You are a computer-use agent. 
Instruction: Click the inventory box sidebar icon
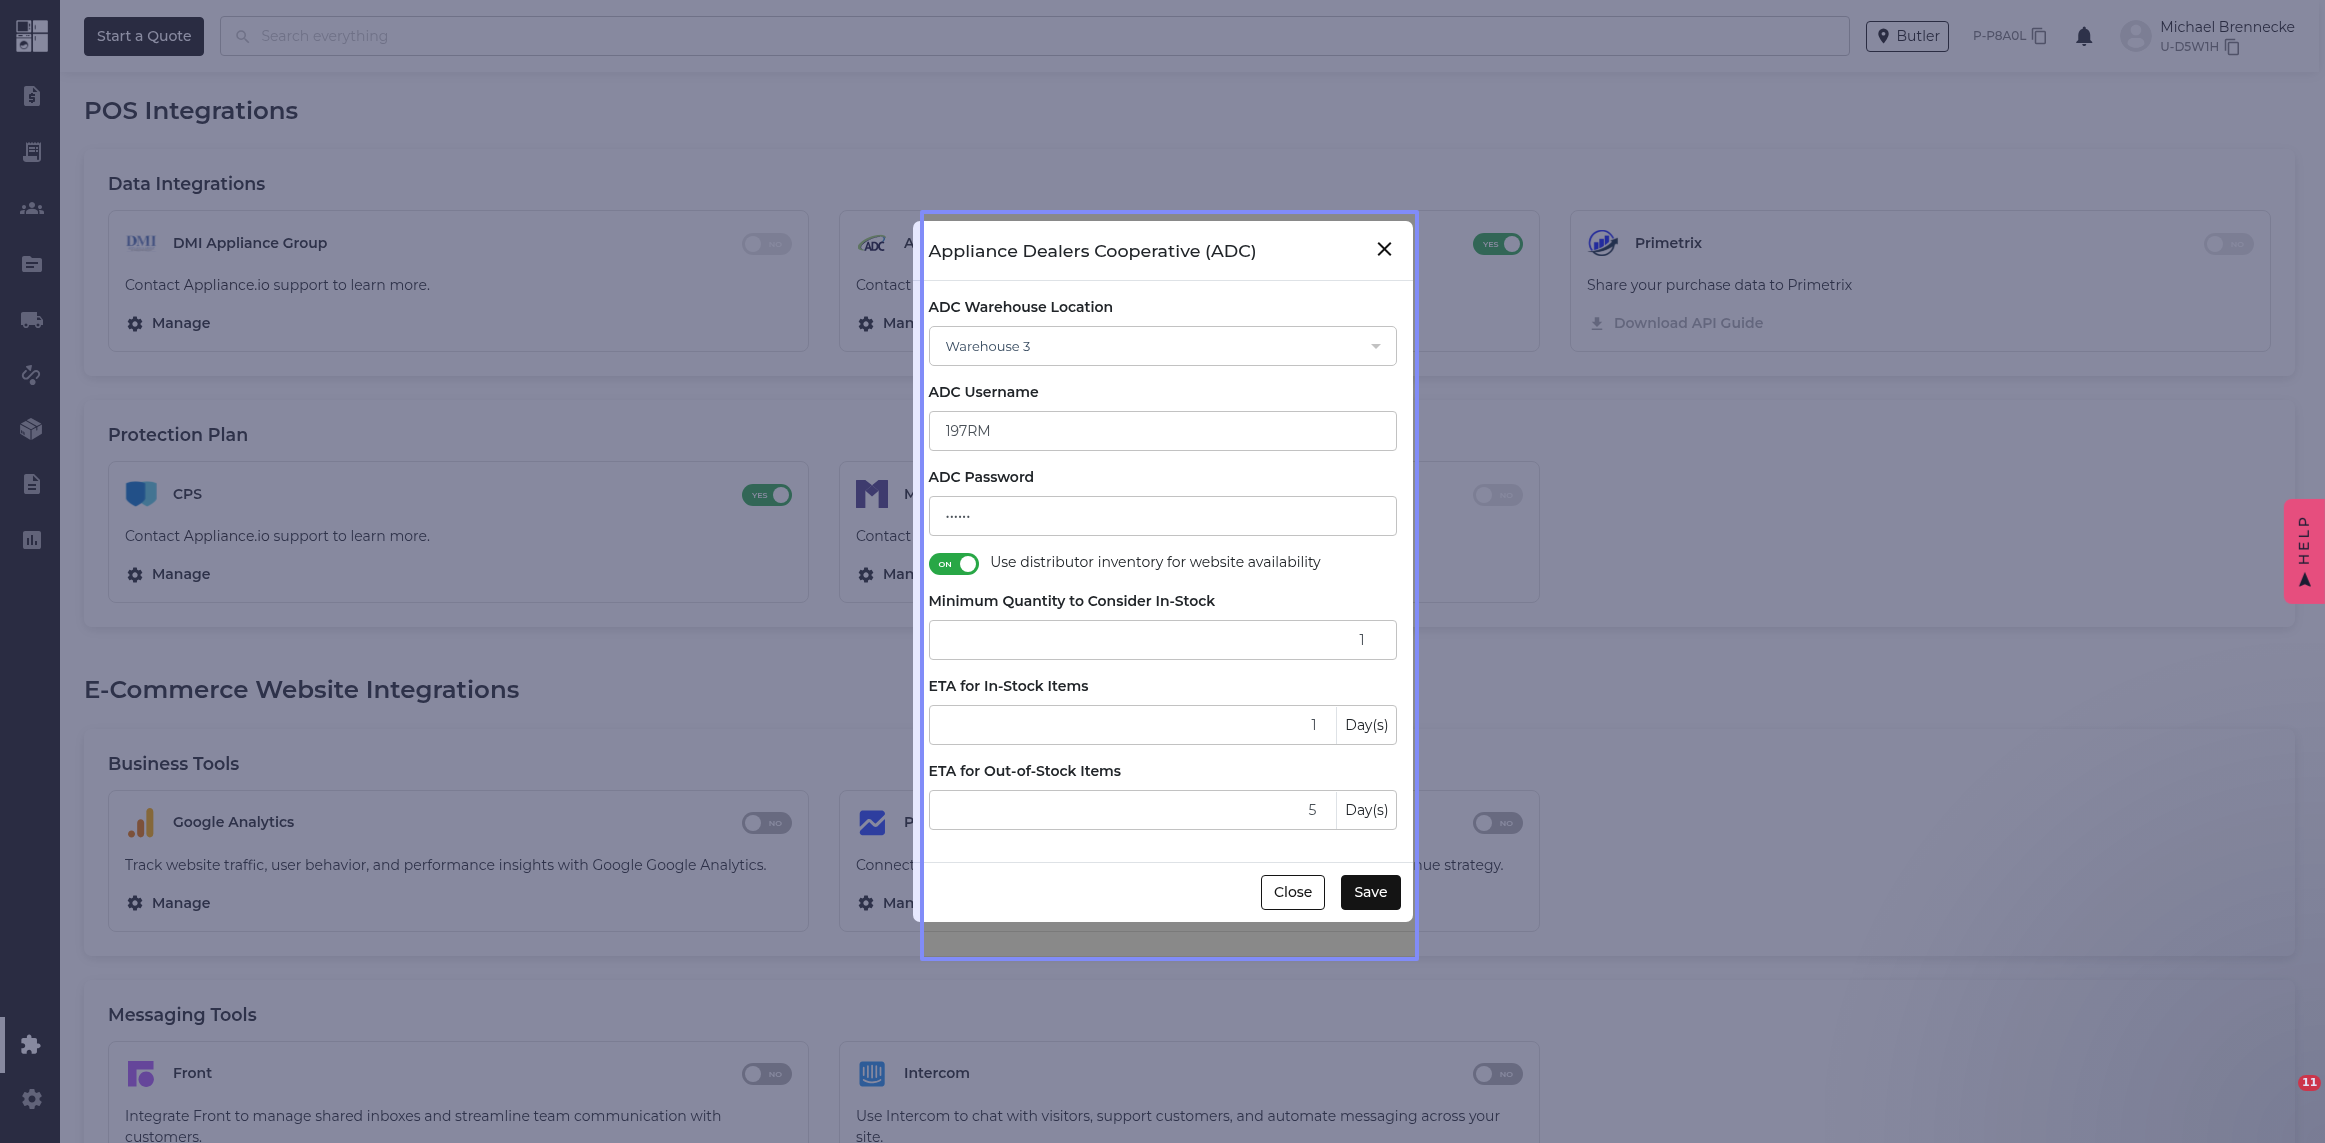pos(32,429)
